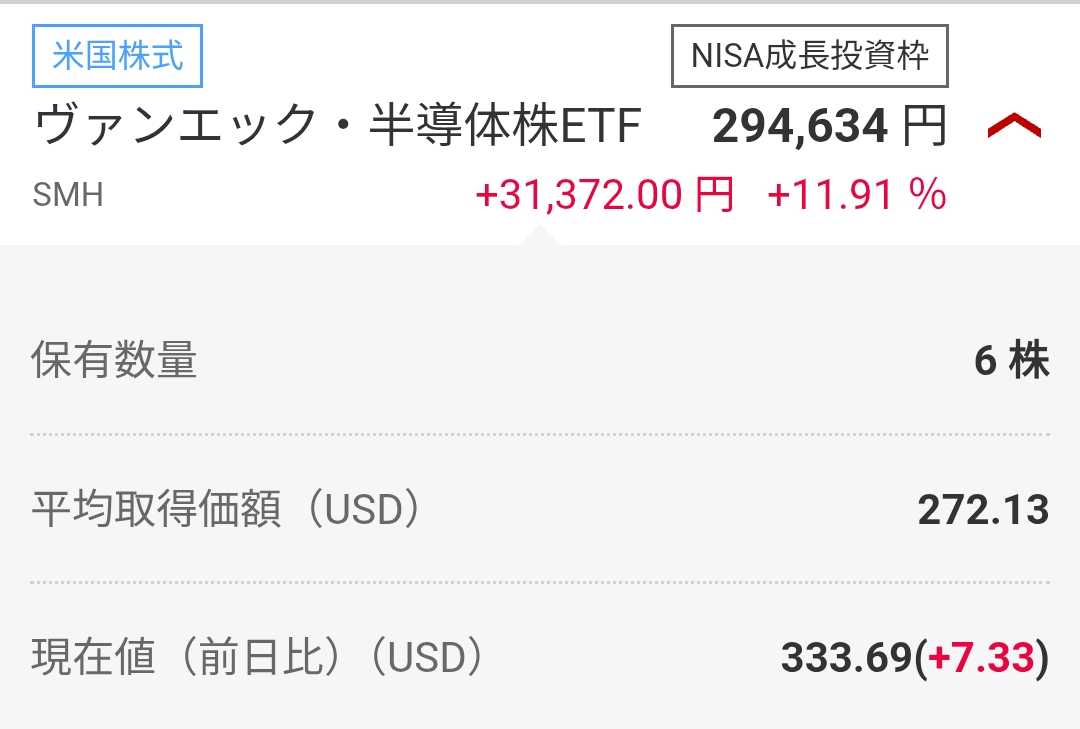Click the small triangle pointer under the header
Image resolution: width=1080 pixels, height=729 pixels.
point(541,236)
